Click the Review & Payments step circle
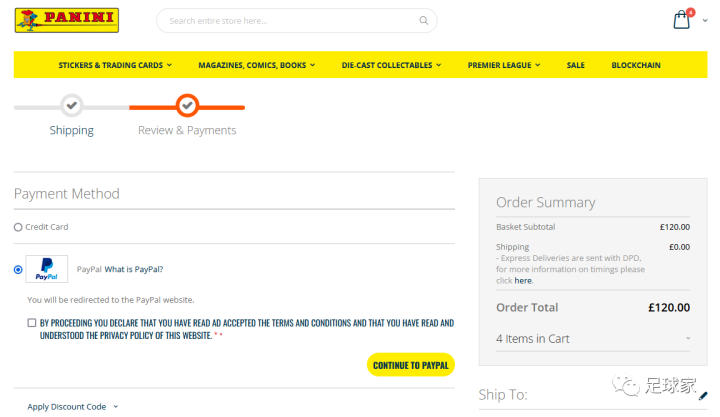The height and width of the screenshot is (417, 720). [187, 105]
